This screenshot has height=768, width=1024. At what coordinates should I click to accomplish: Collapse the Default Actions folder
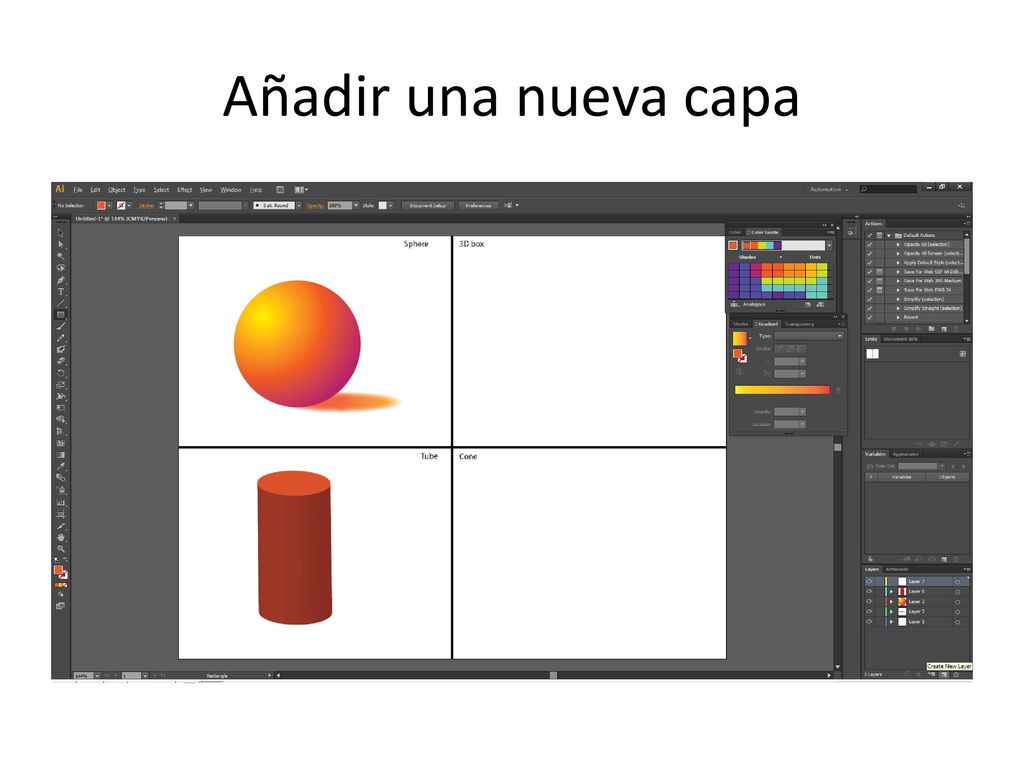click(x=889, y=235)
